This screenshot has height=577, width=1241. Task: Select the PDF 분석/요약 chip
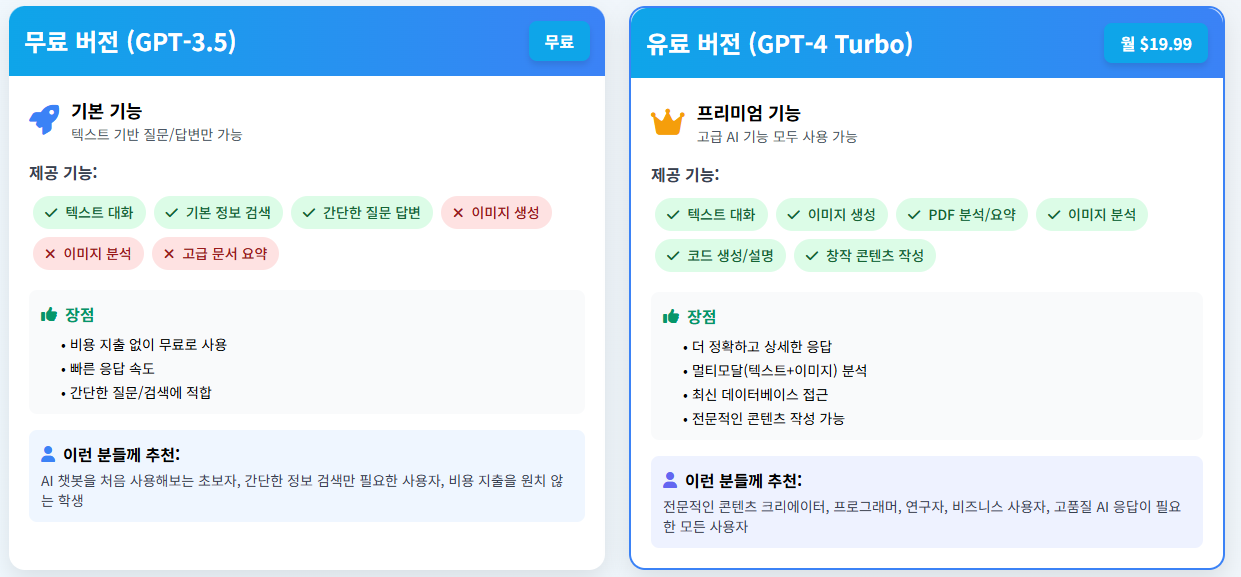coord(962,214)
